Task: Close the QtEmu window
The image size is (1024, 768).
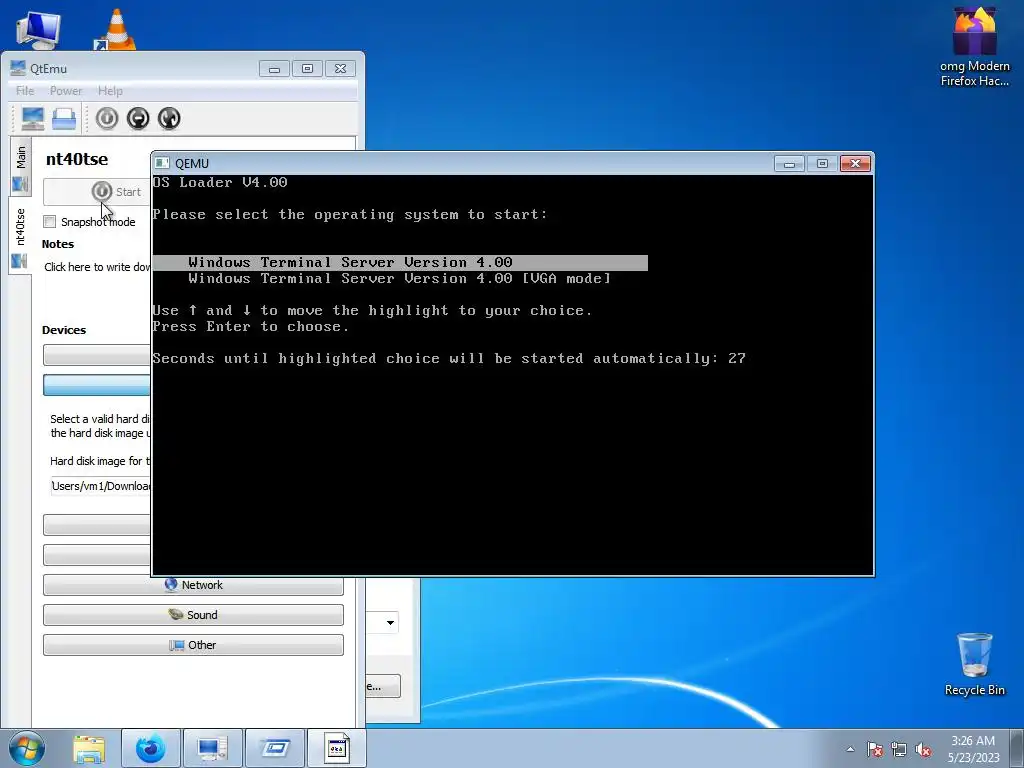Action: (x=340, y=69)
